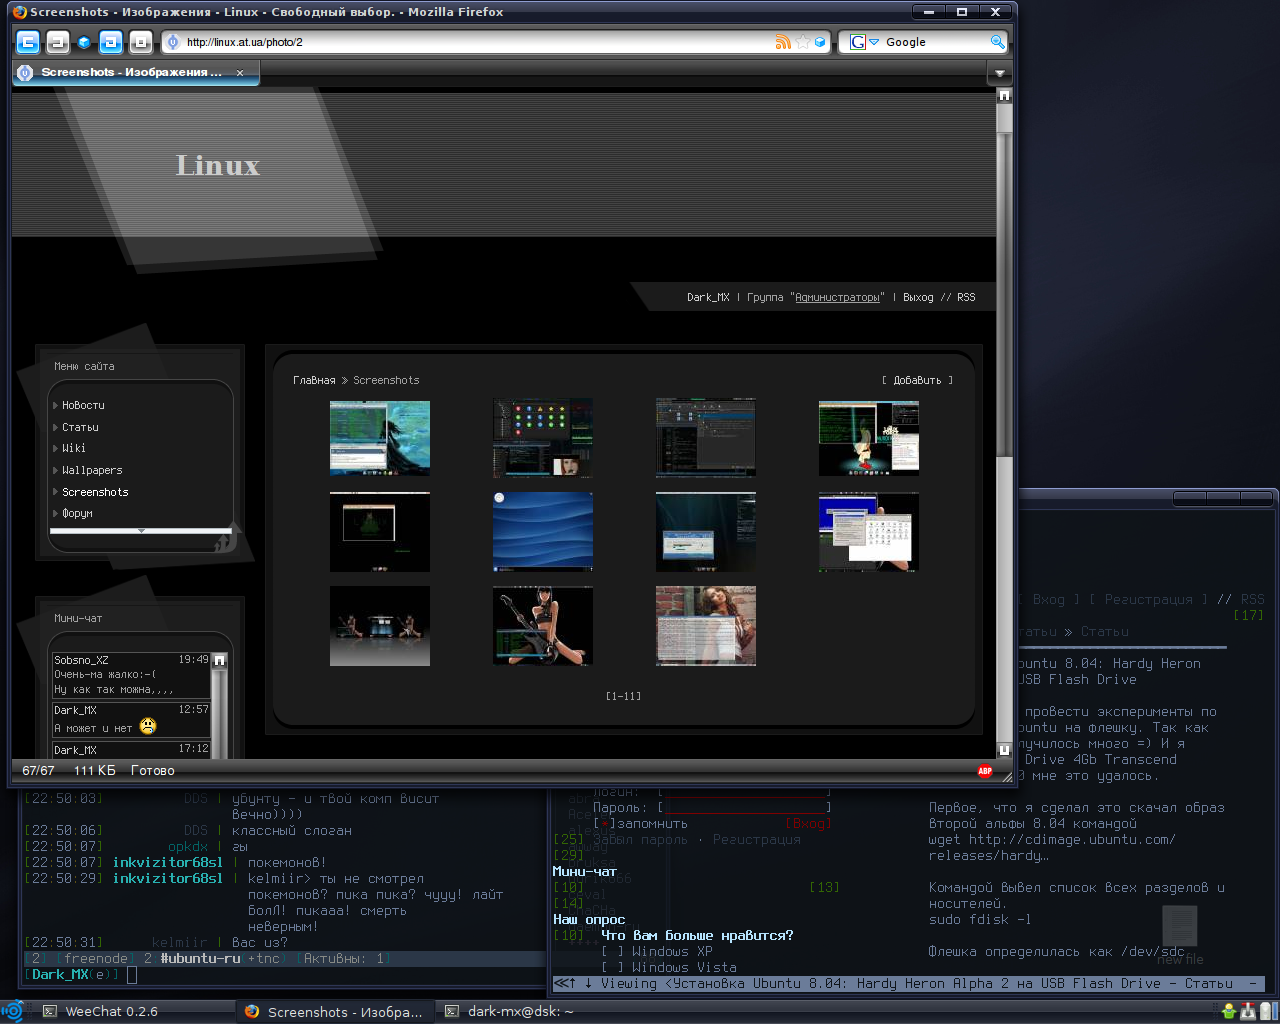Click 'sudo fdisk -l' in the terminal article
1280x1024 pixels.
[980, 920]
